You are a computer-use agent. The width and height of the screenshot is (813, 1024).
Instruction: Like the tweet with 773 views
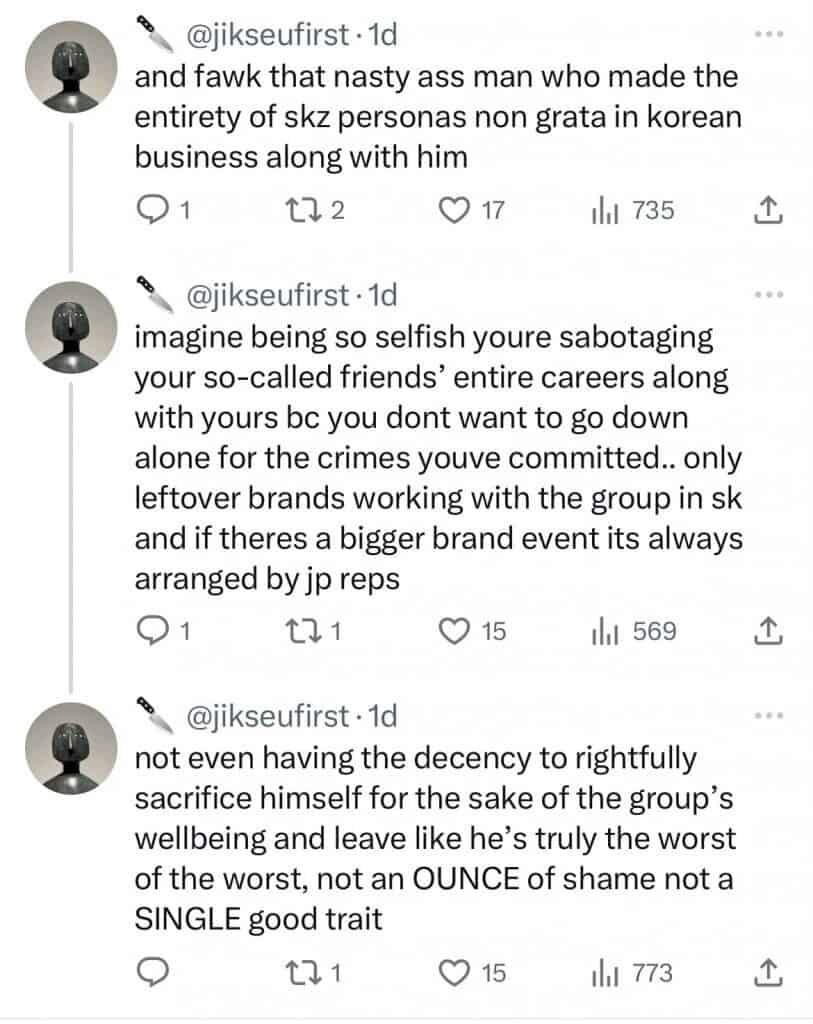(457, 973)
